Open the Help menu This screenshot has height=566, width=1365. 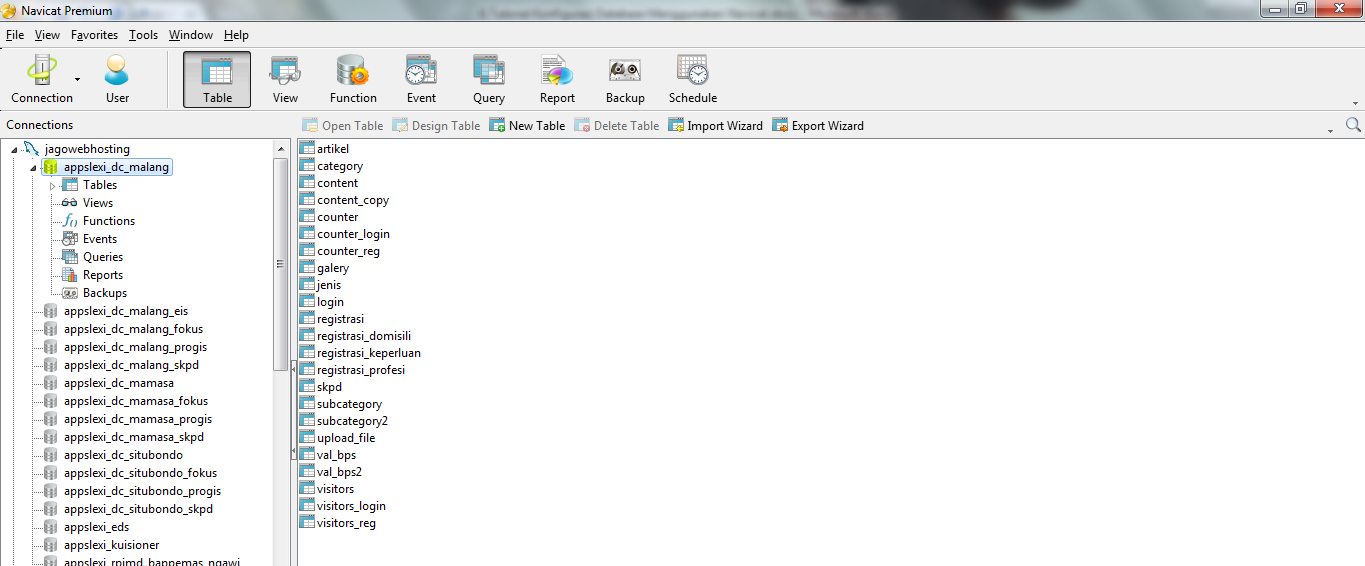pos(236,34)
